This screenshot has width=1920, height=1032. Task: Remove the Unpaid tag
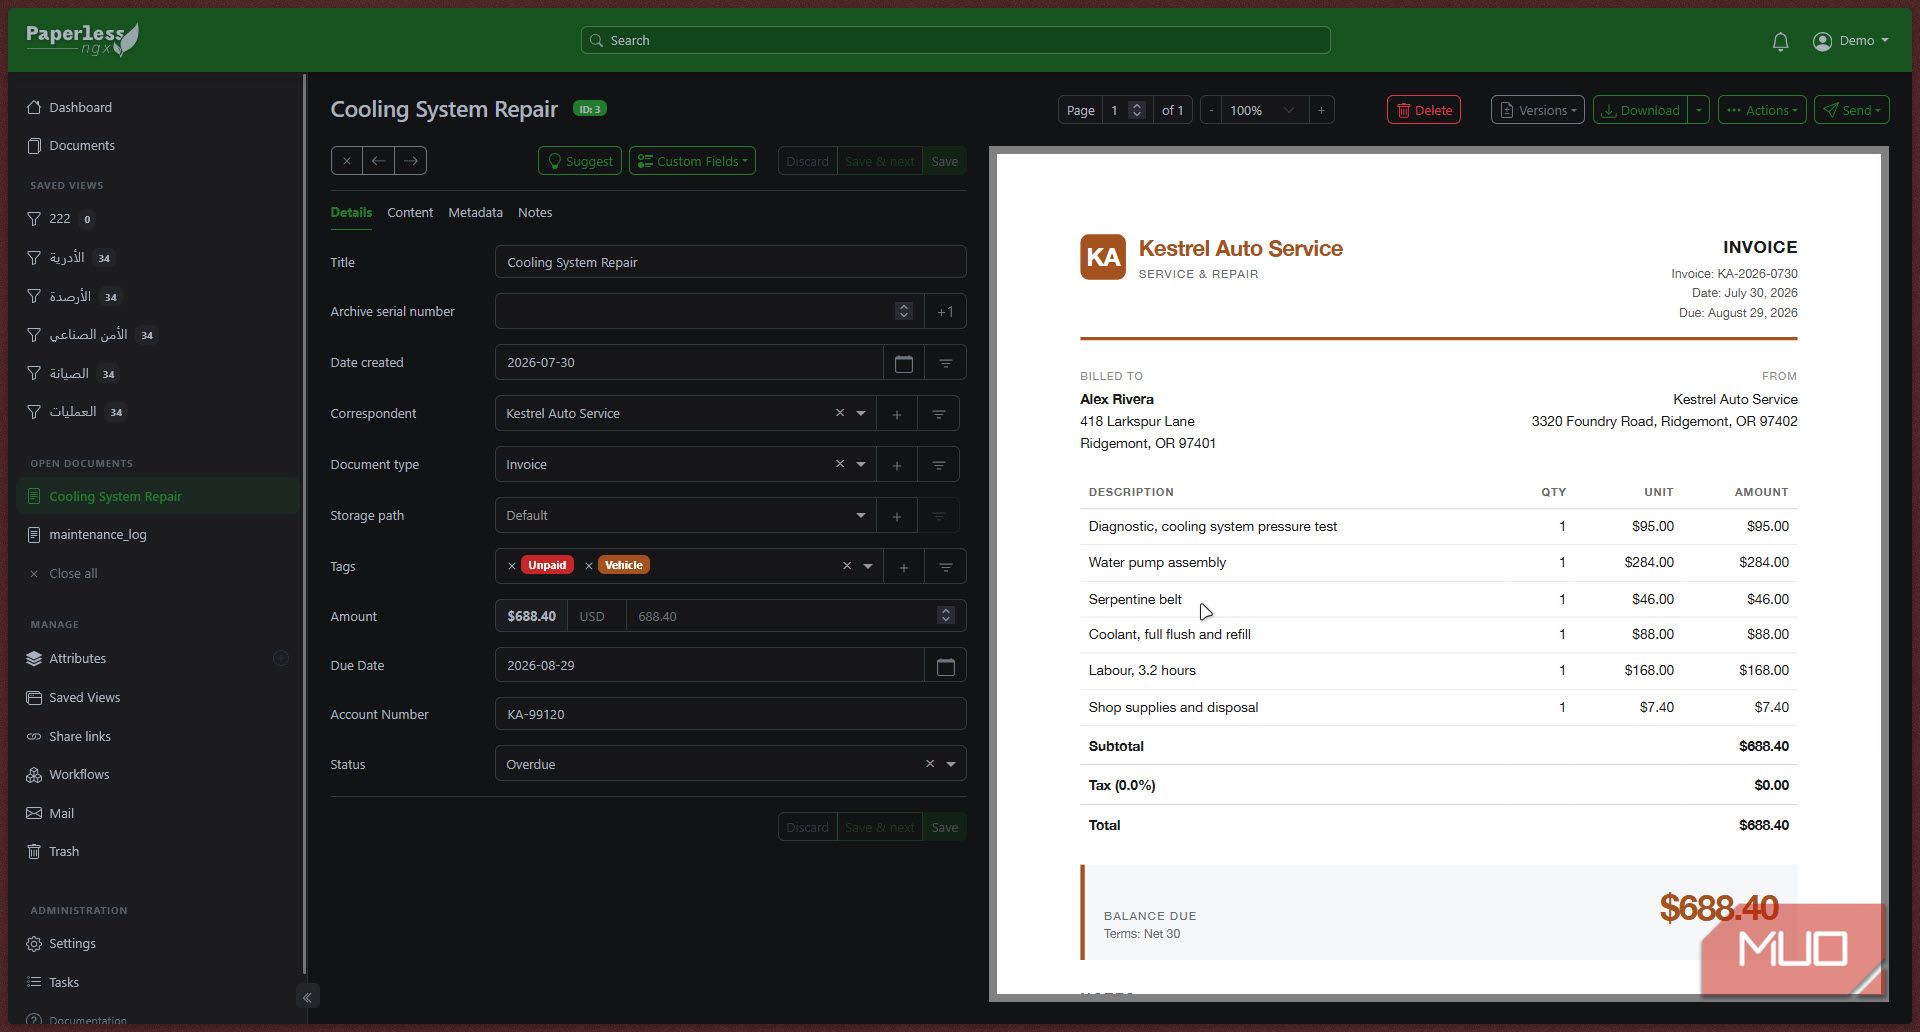[x=512, y=566]
